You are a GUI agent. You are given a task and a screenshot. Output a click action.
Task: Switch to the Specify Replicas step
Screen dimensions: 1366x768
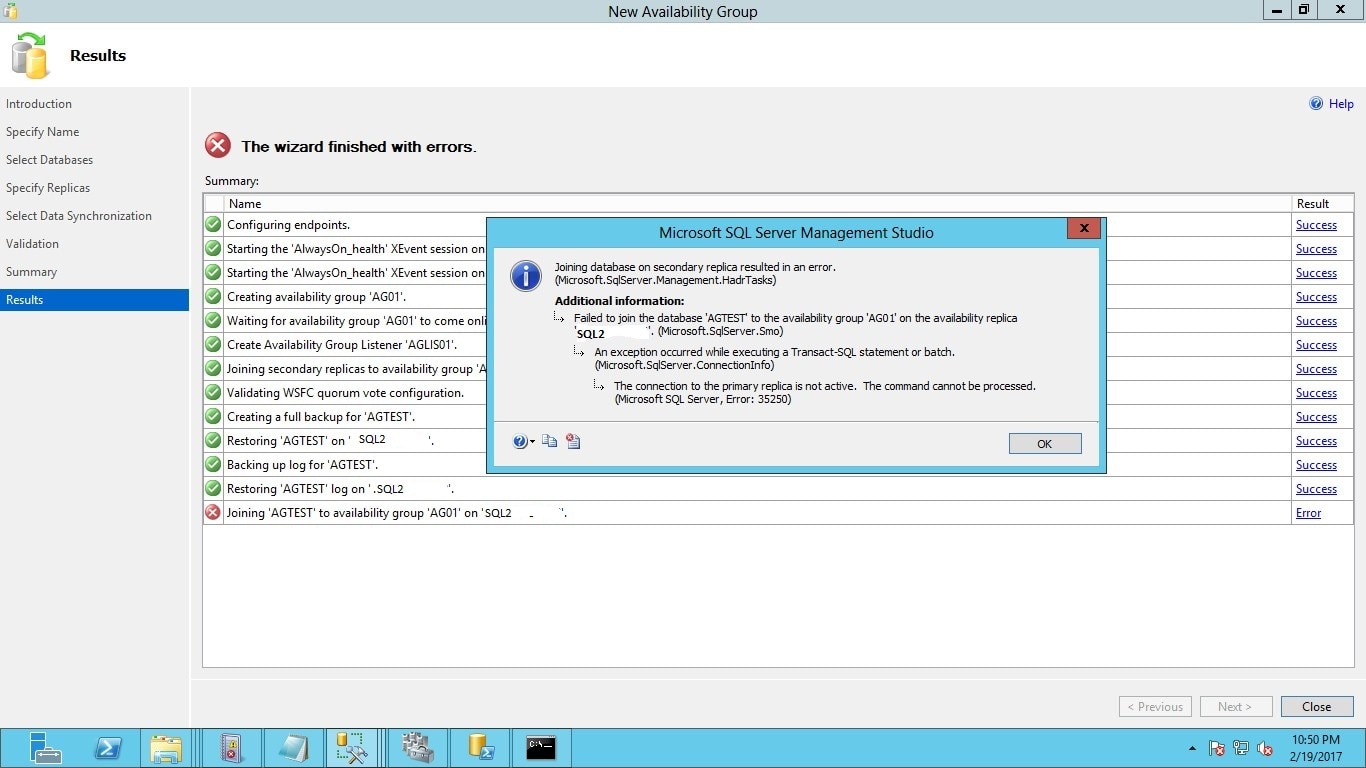click(x=48, y=188)
